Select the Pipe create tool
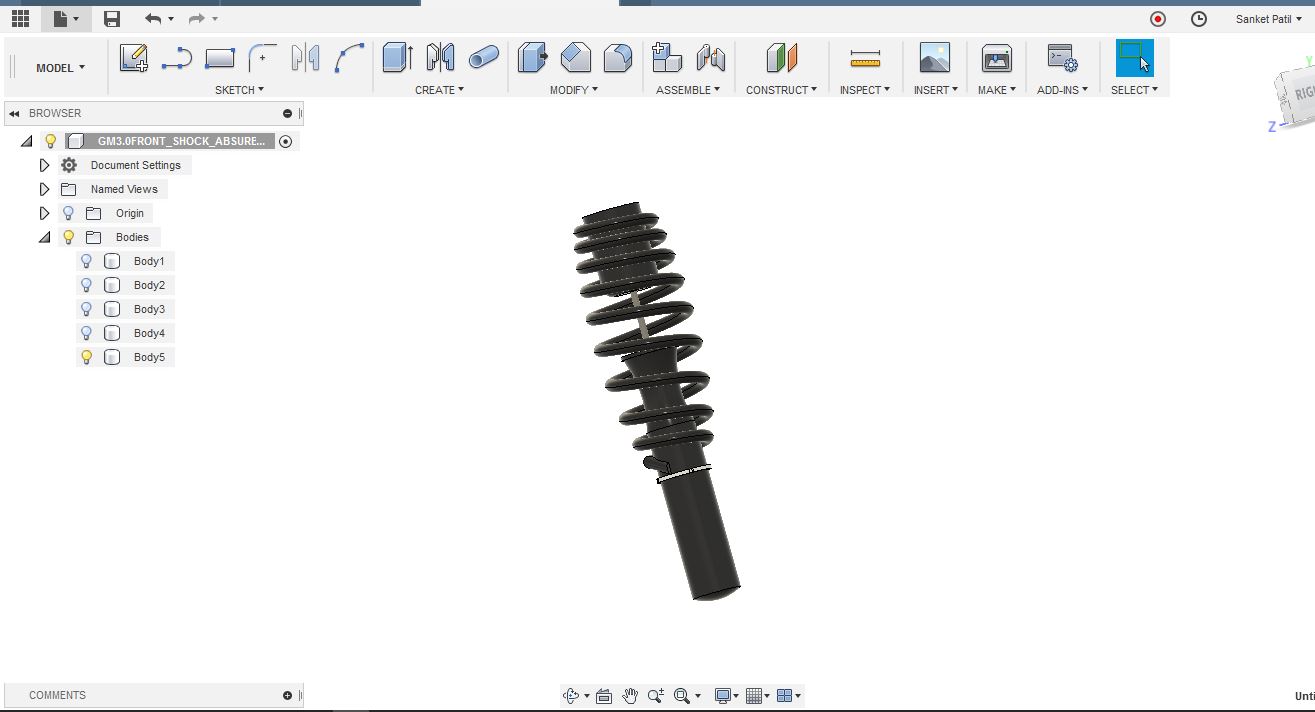 (x=483, y=58)
